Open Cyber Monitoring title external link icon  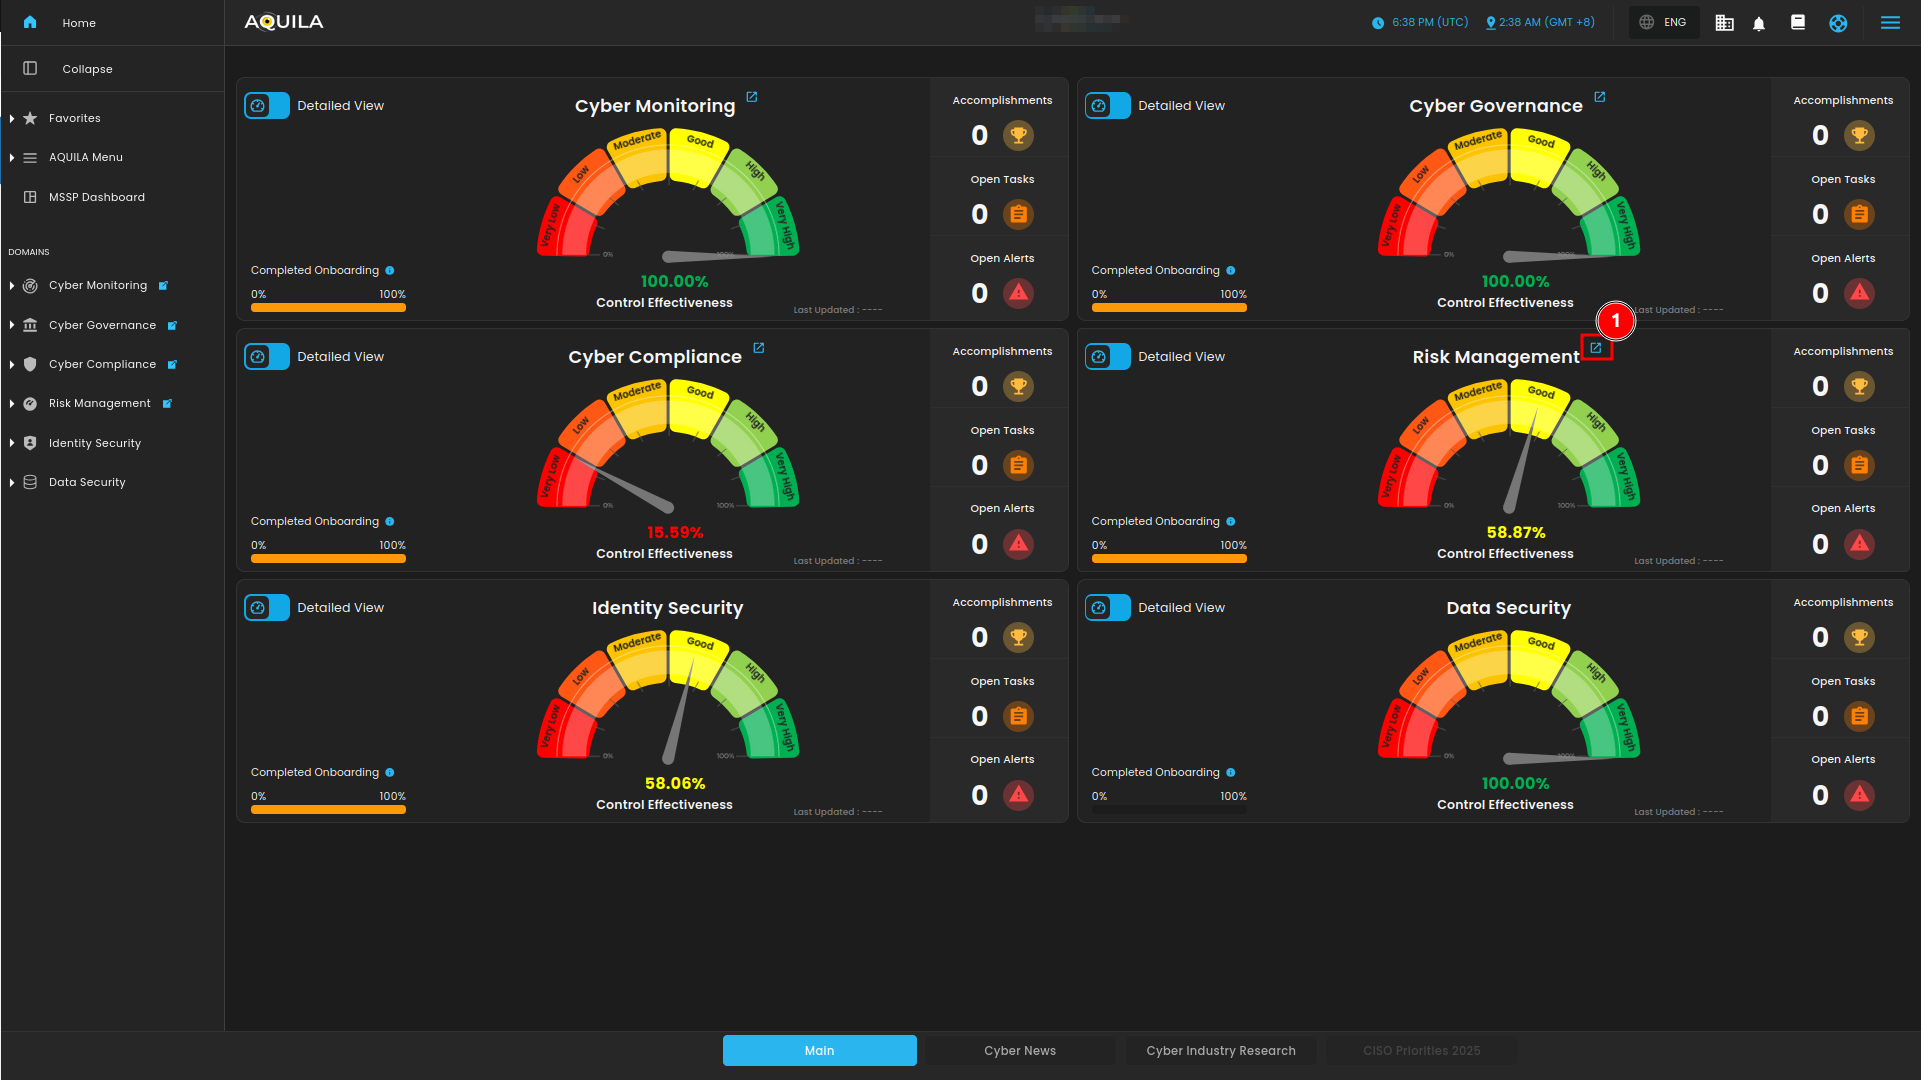click(752, 97)
